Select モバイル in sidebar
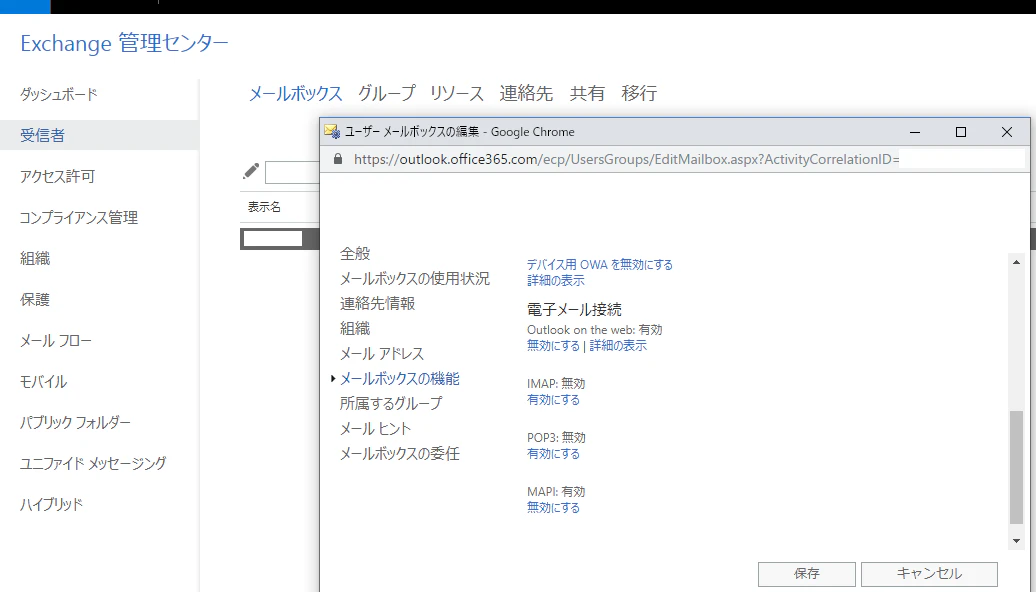 click(x=43, y=381)
